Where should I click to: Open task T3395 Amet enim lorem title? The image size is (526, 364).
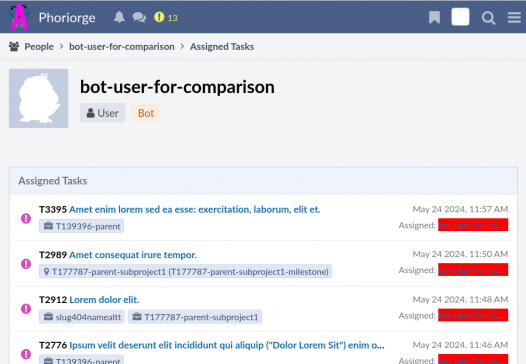click(195, 209)
